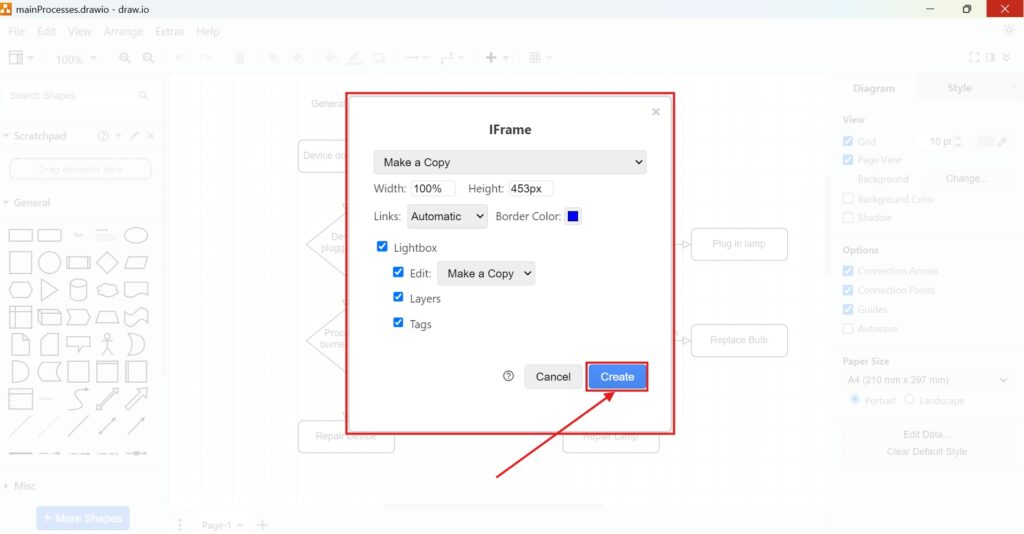Toggle the Grid checkbox
The image size is (1024, 534).
848,141
